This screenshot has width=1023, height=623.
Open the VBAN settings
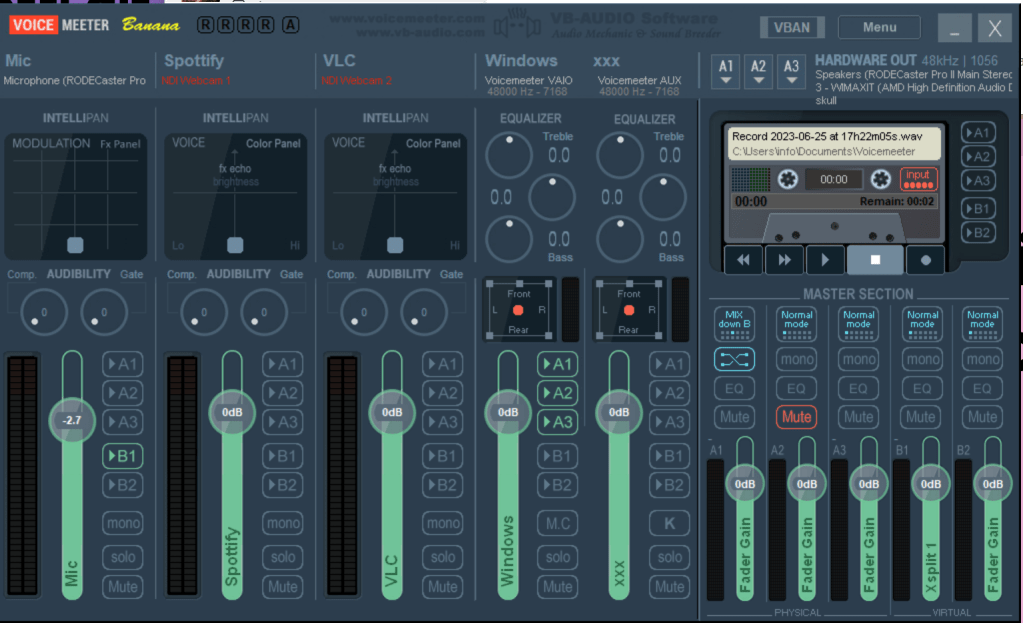tap(792, 27)
